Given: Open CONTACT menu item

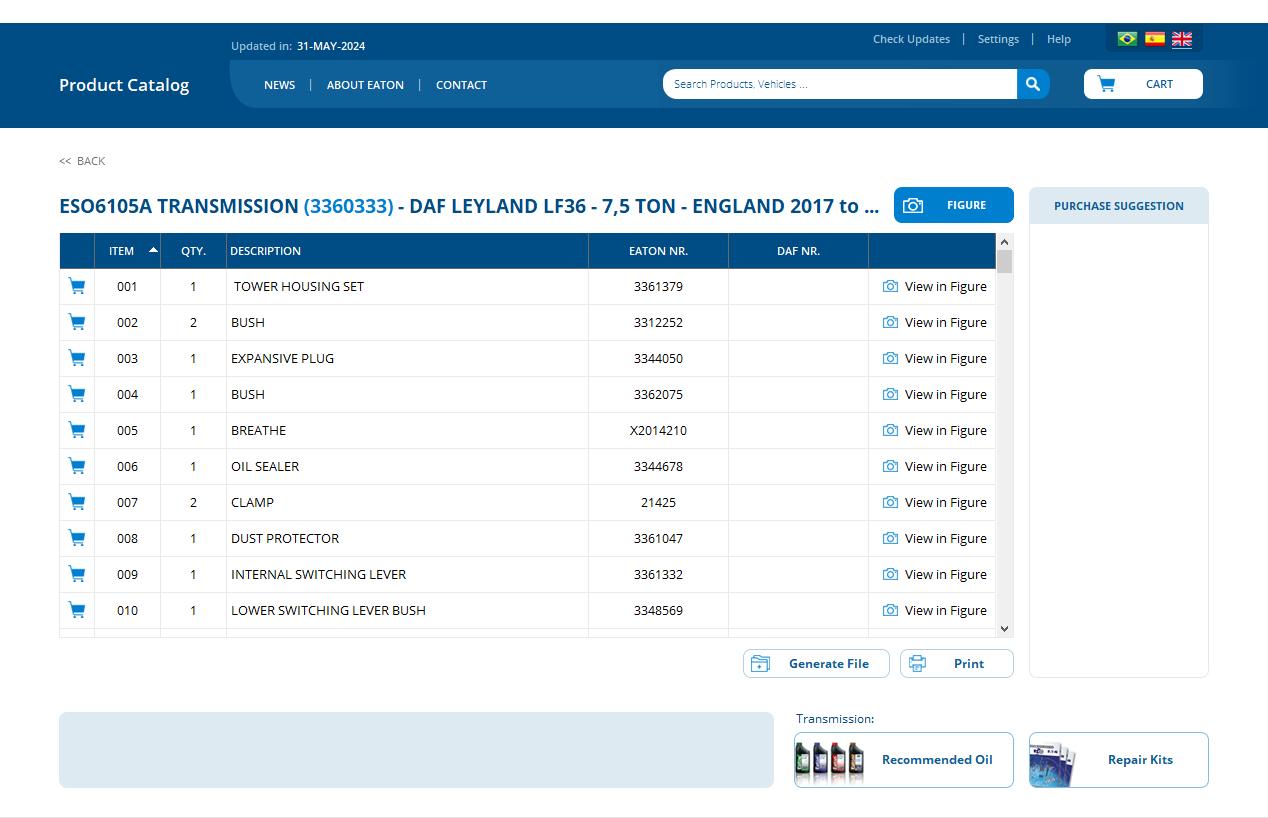Looking at the screenshot, I should pyautogui.click(x=461, y=85).
